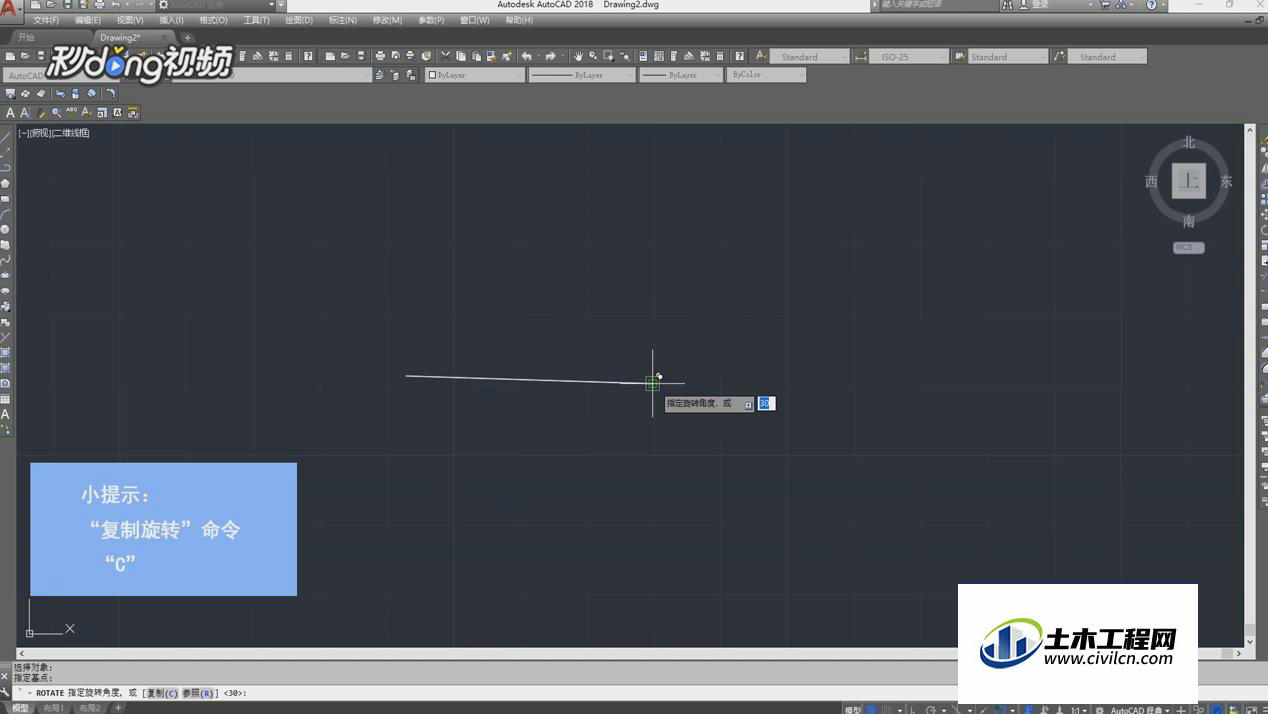Select the Hatch tool in draw toolbar

point(6,352)
